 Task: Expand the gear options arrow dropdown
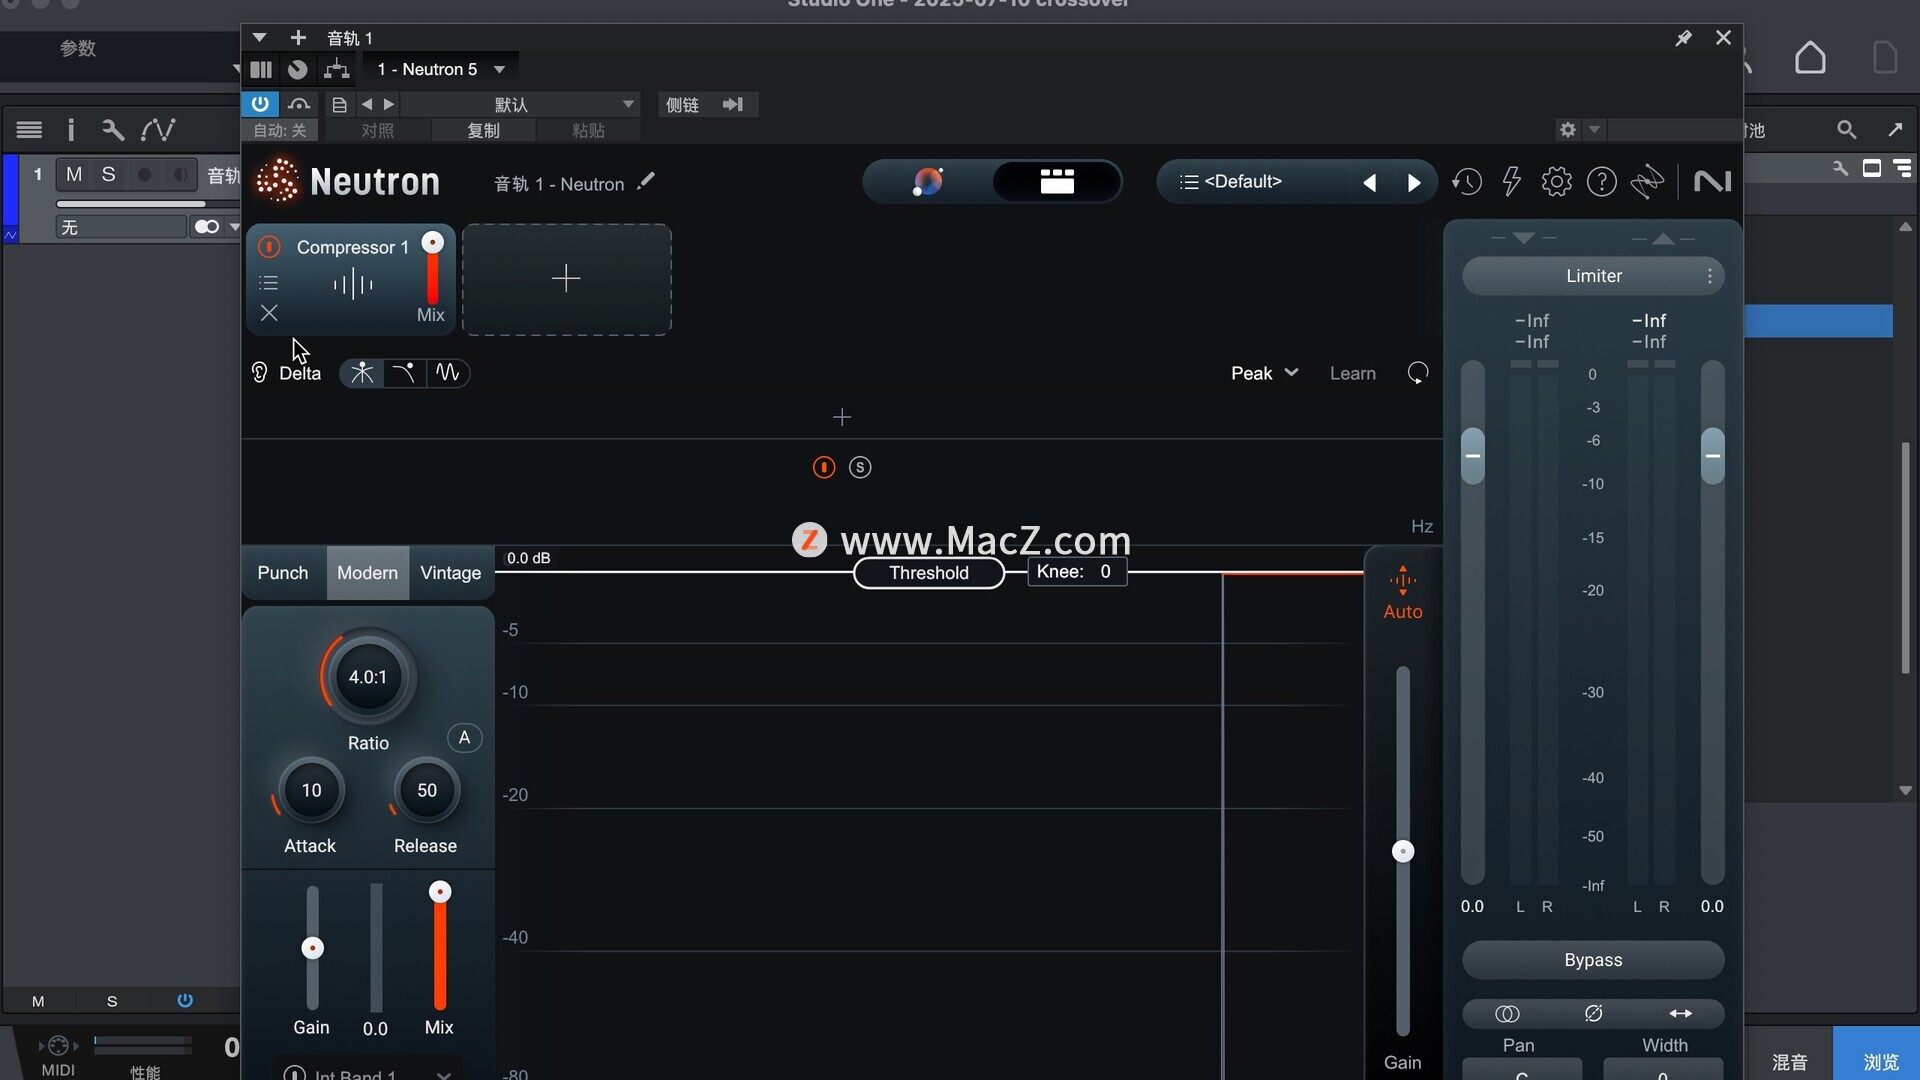pos(1594,130)
